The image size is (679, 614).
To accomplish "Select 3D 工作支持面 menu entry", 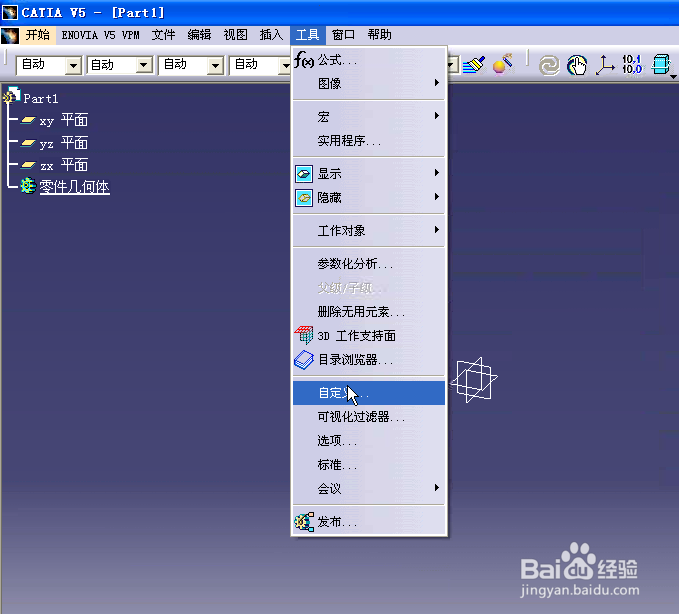I will pyautogui.click(x=369, y=336).
